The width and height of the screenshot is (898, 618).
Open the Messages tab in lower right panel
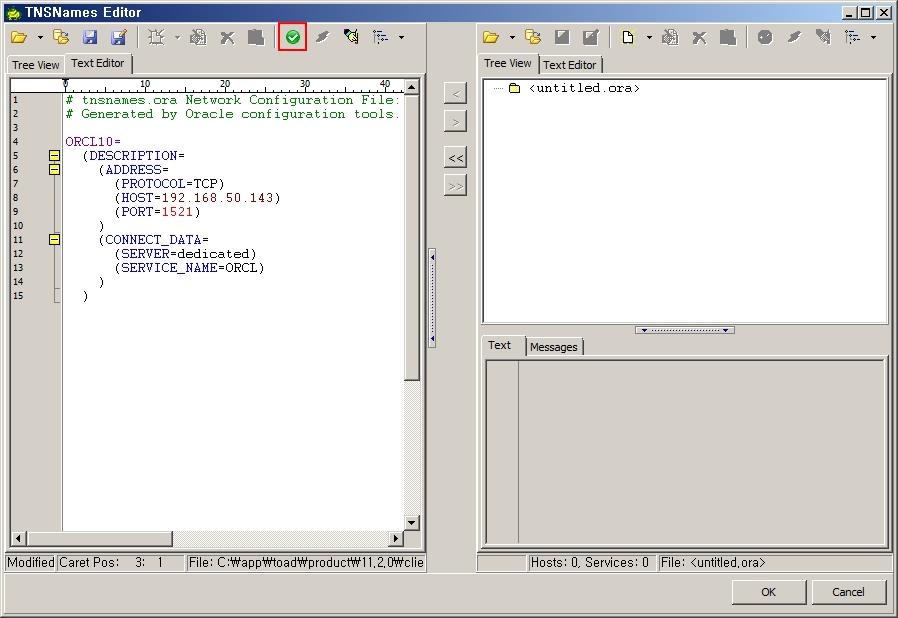click(x=553, y=347)
